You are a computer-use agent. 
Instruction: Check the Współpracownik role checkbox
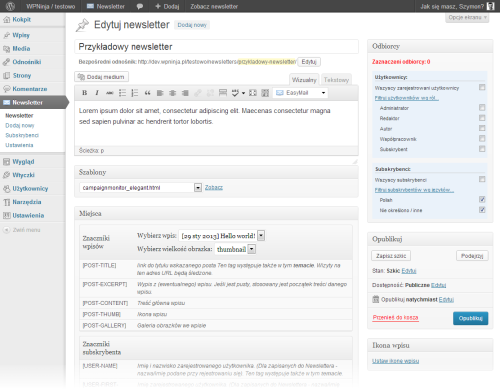pos(482,138)
